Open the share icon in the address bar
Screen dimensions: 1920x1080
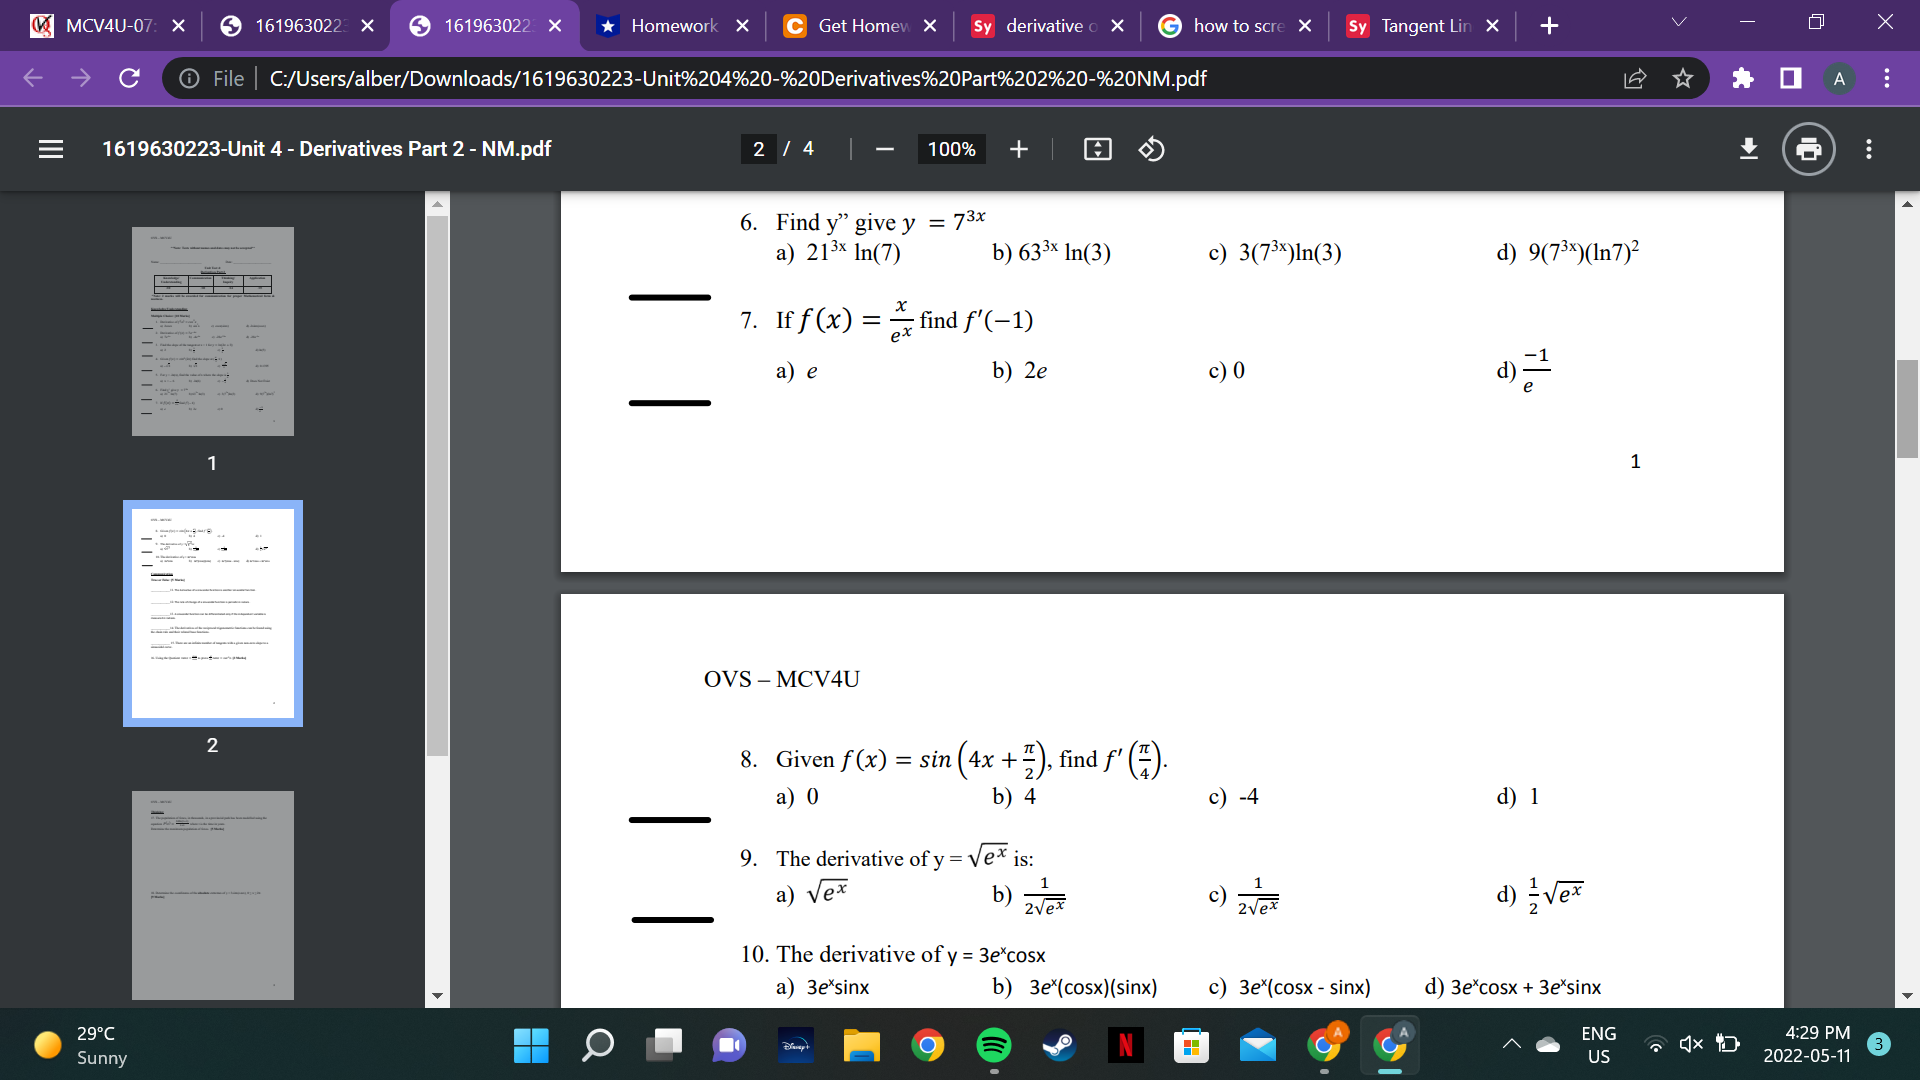pos(1634,78)
